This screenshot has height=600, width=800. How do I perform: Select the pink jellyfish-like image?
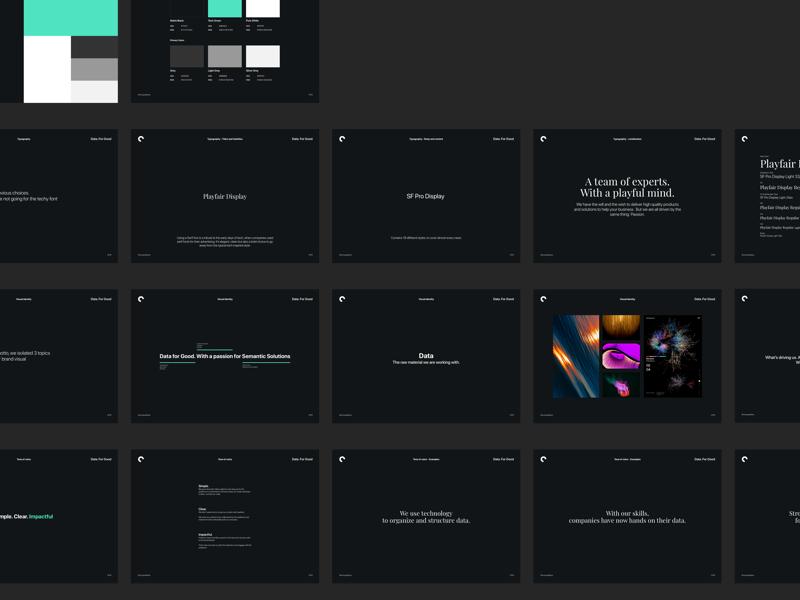click(x=621, y=385)
